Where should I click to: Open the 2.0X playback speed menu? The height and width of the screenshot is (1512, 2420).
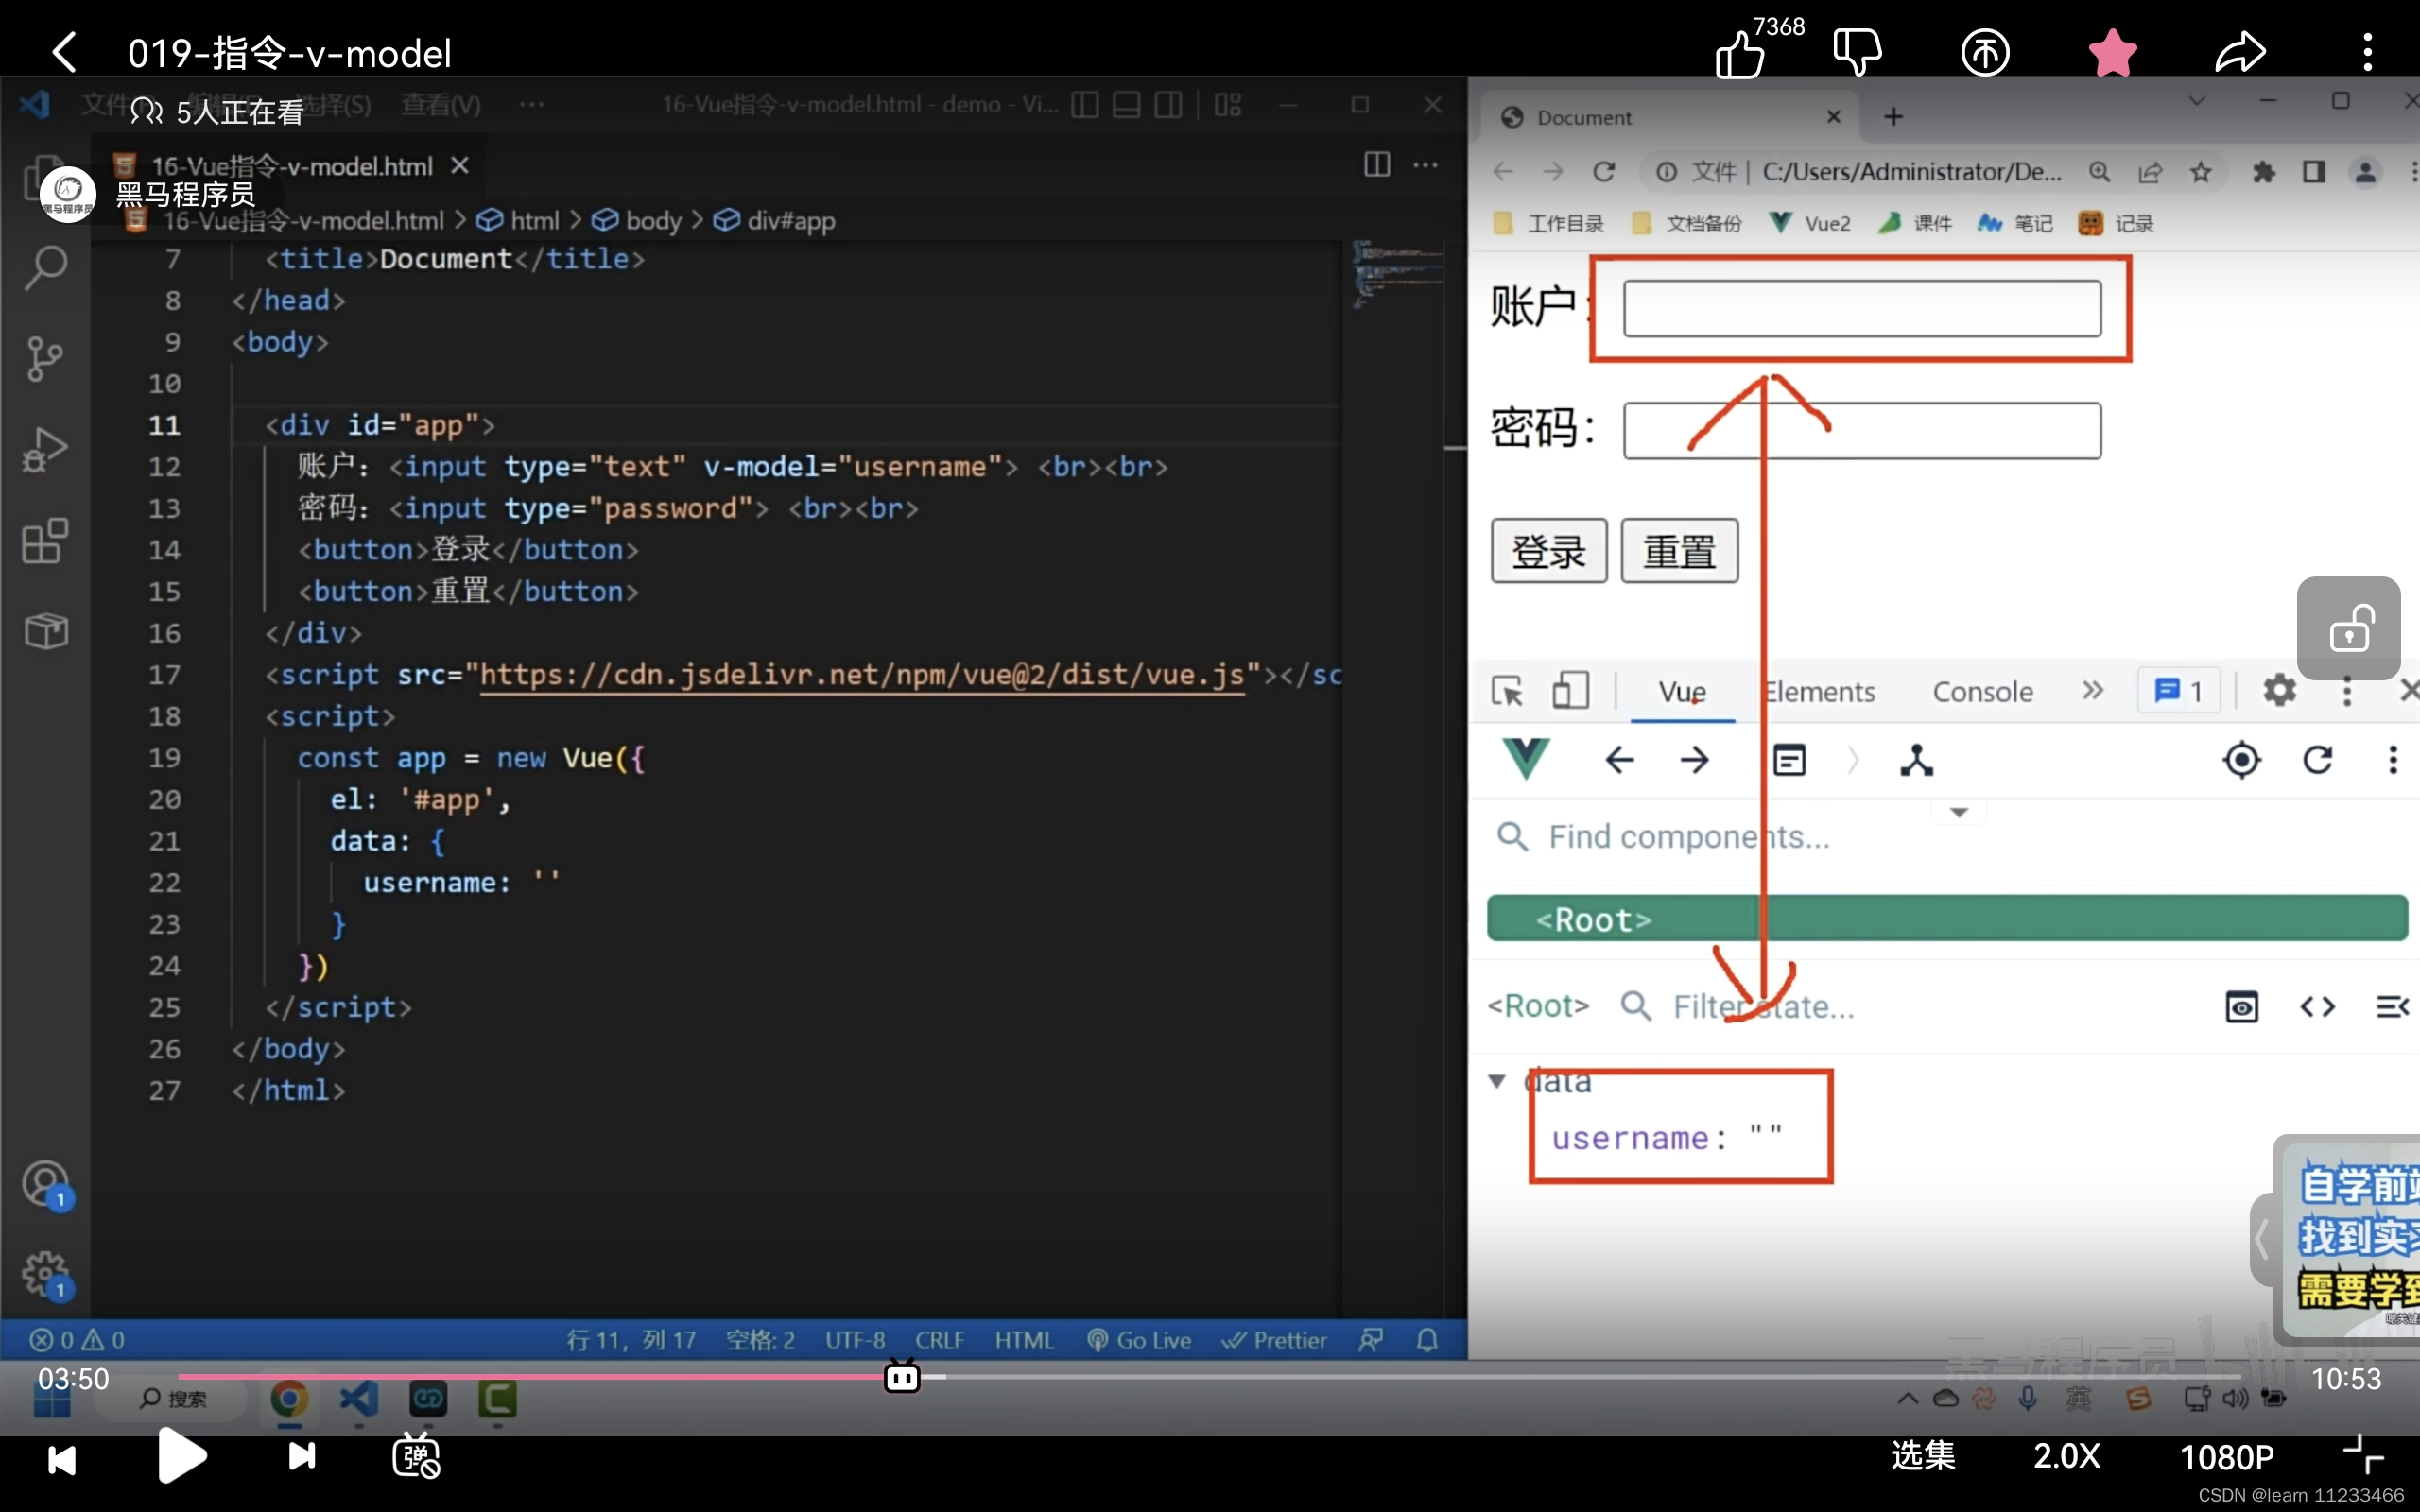coord(2066,1456)
